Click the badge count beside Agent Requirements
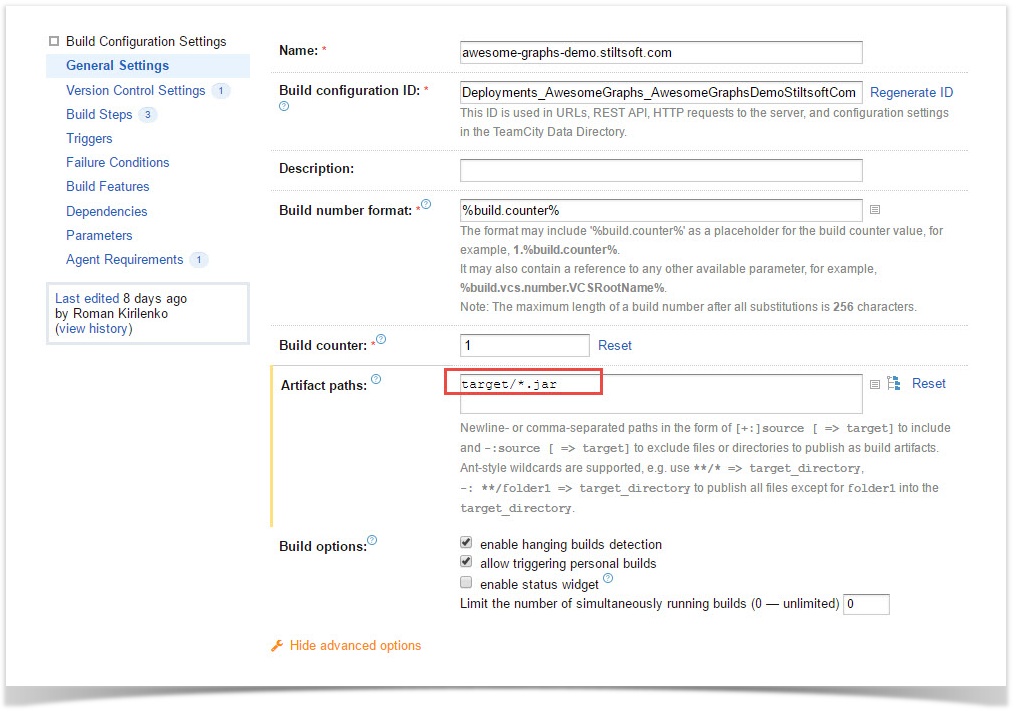This screenshot has width=1020, height=715. point(199,260)
